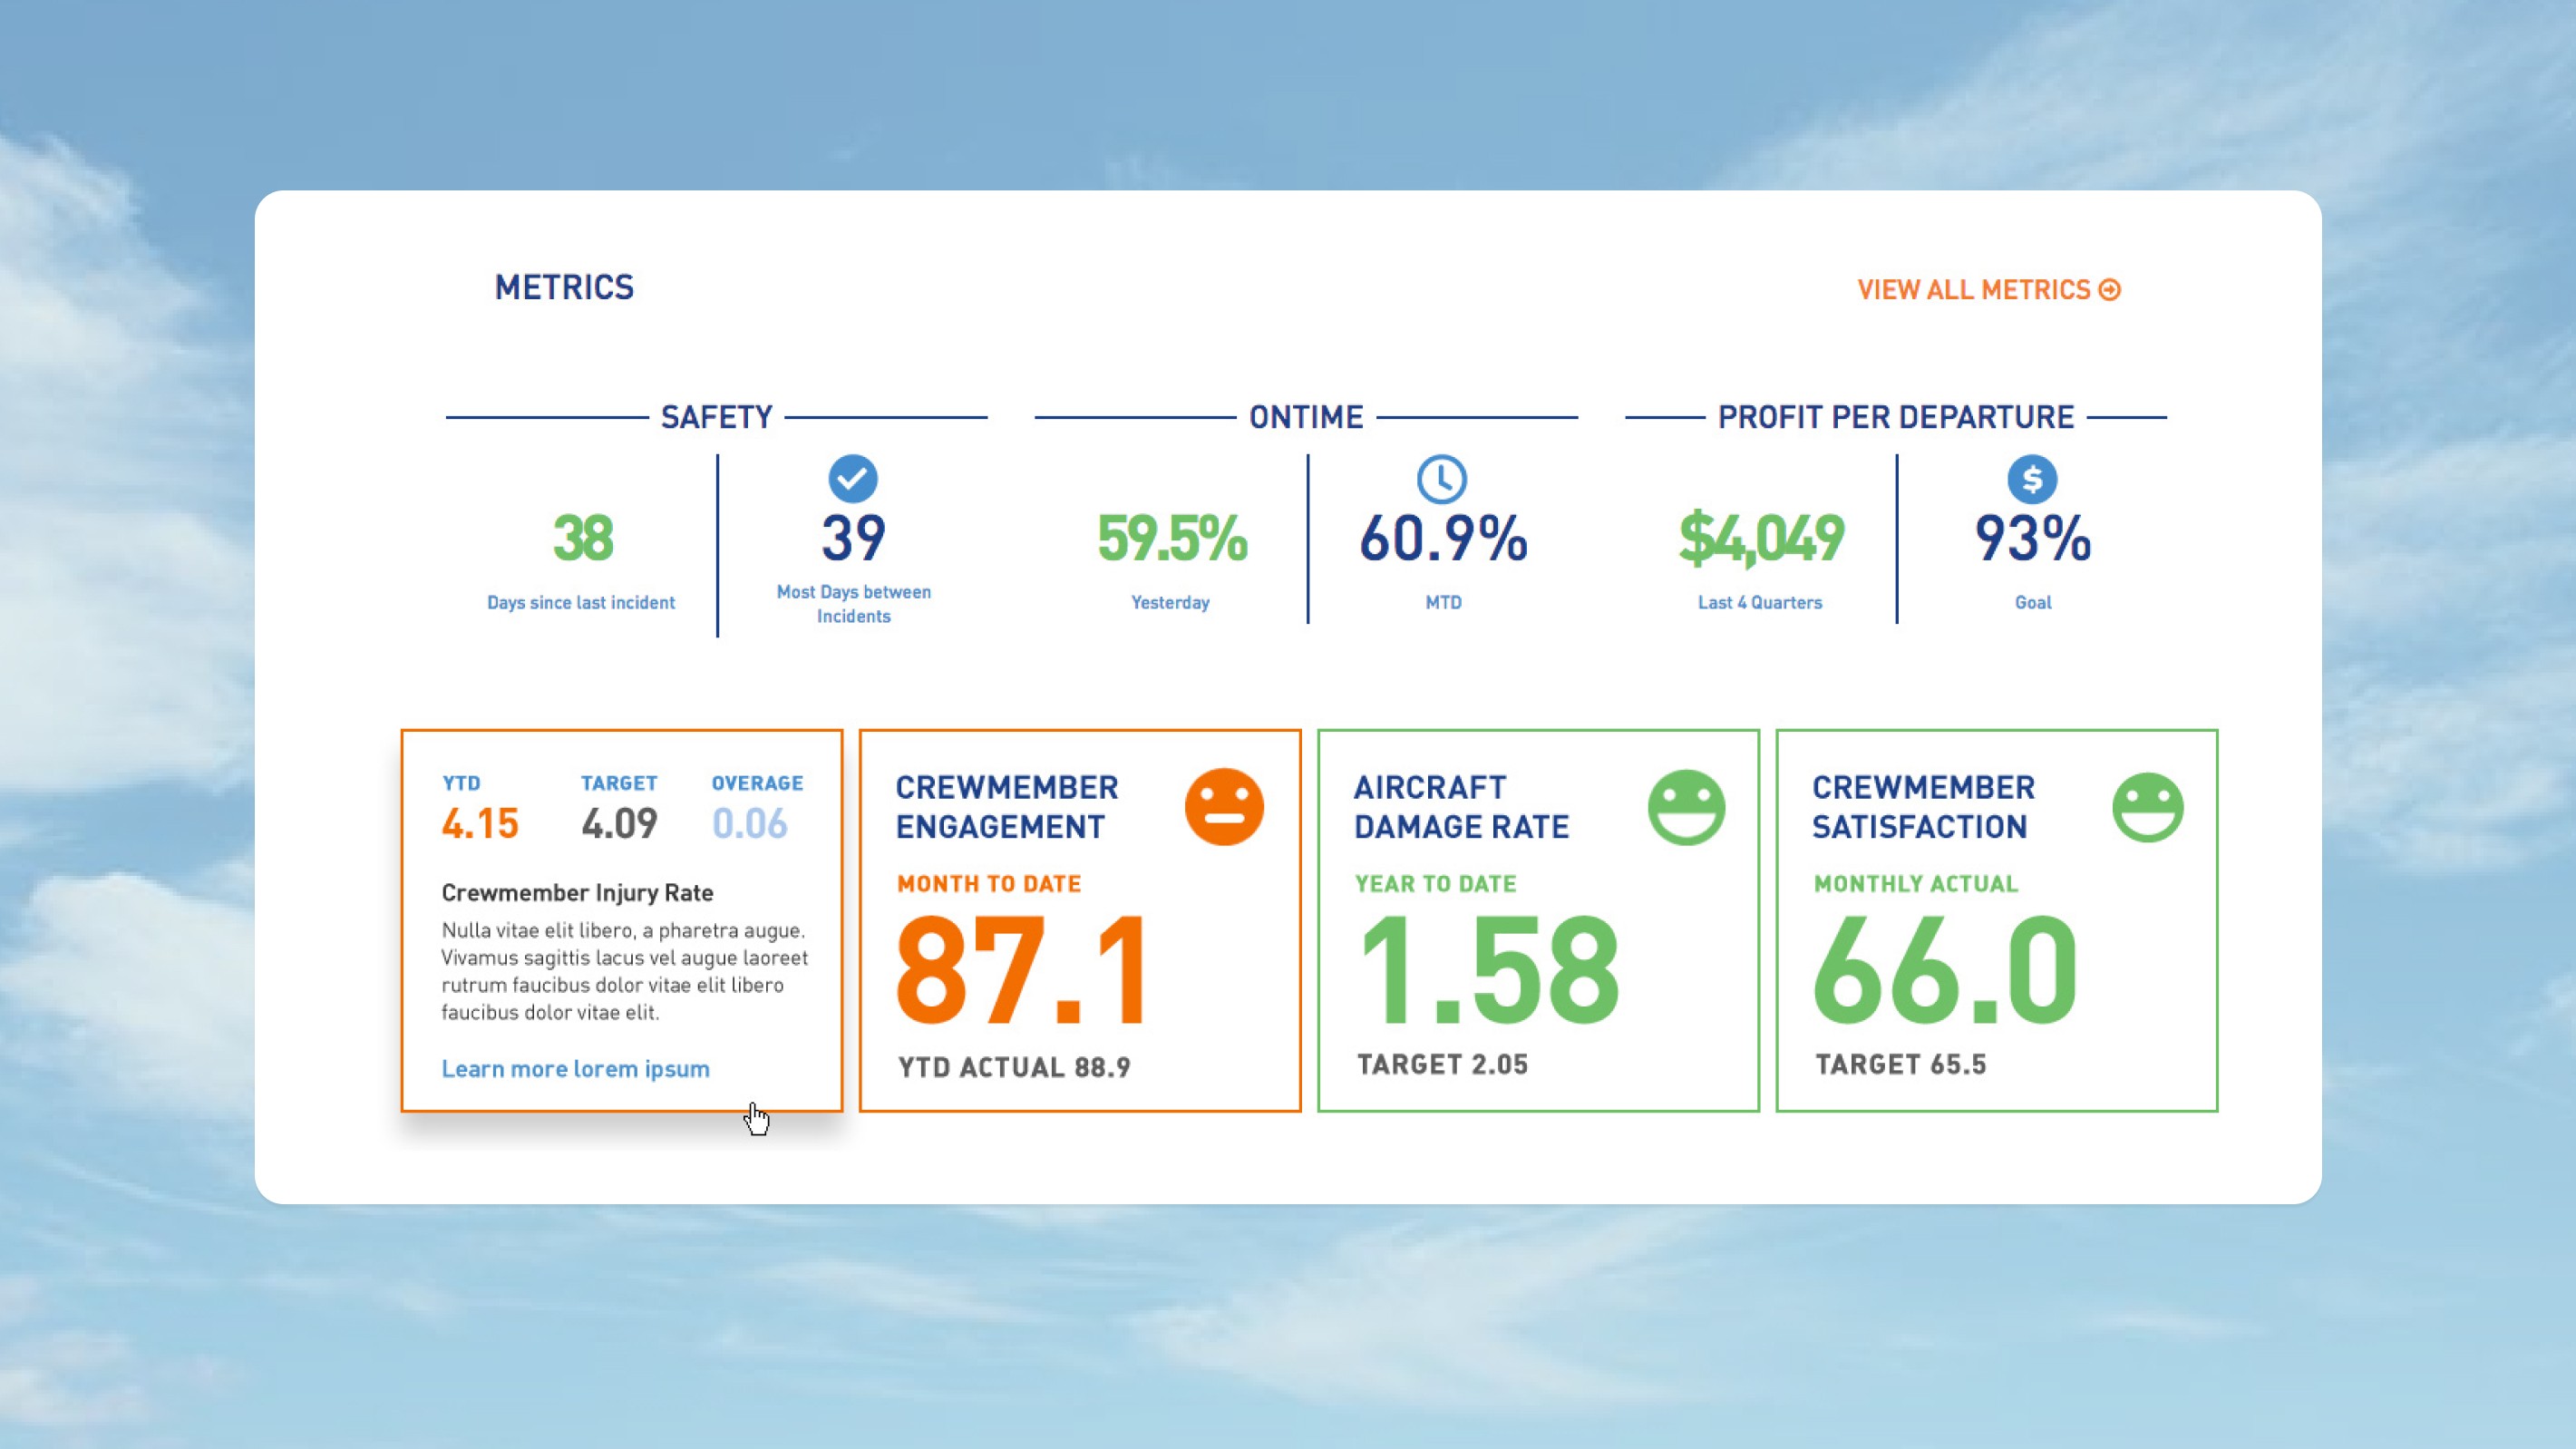
Task: Click the Crewmember Injury Rate heading
Action: pyautogui.click(x=577, y=893)
